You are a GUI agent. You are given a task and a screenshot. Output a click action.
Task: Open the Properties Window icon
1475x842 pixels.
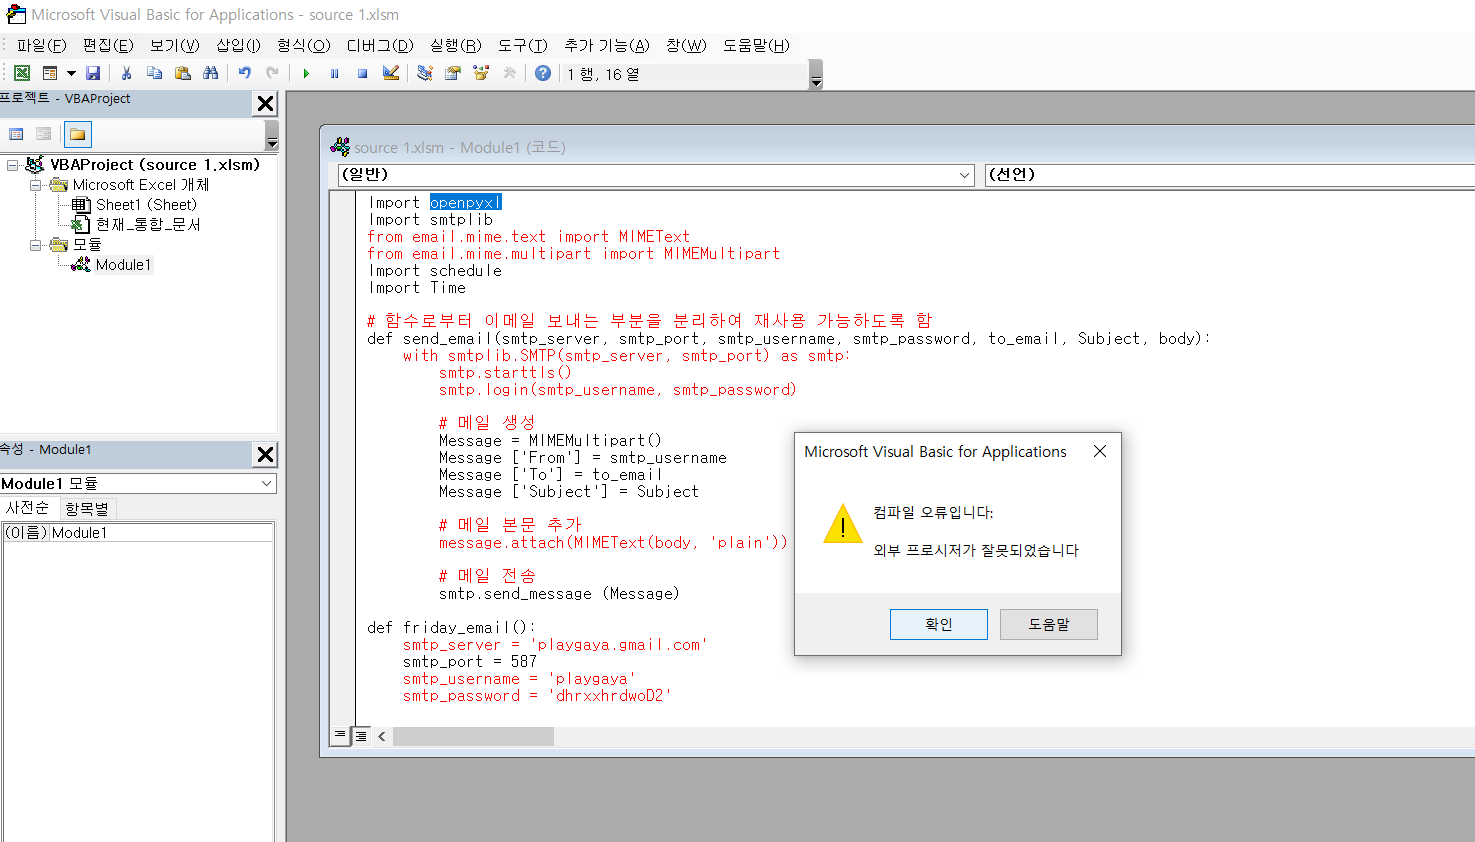click(453, 73)
